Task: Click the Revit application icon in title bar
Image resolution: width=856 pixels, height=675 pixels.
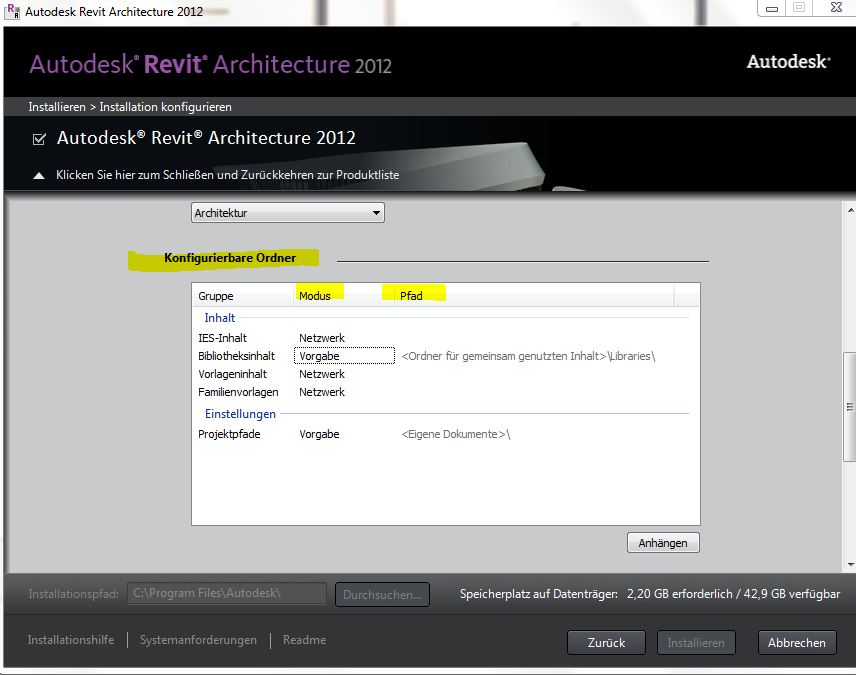Action: (12, 11)
